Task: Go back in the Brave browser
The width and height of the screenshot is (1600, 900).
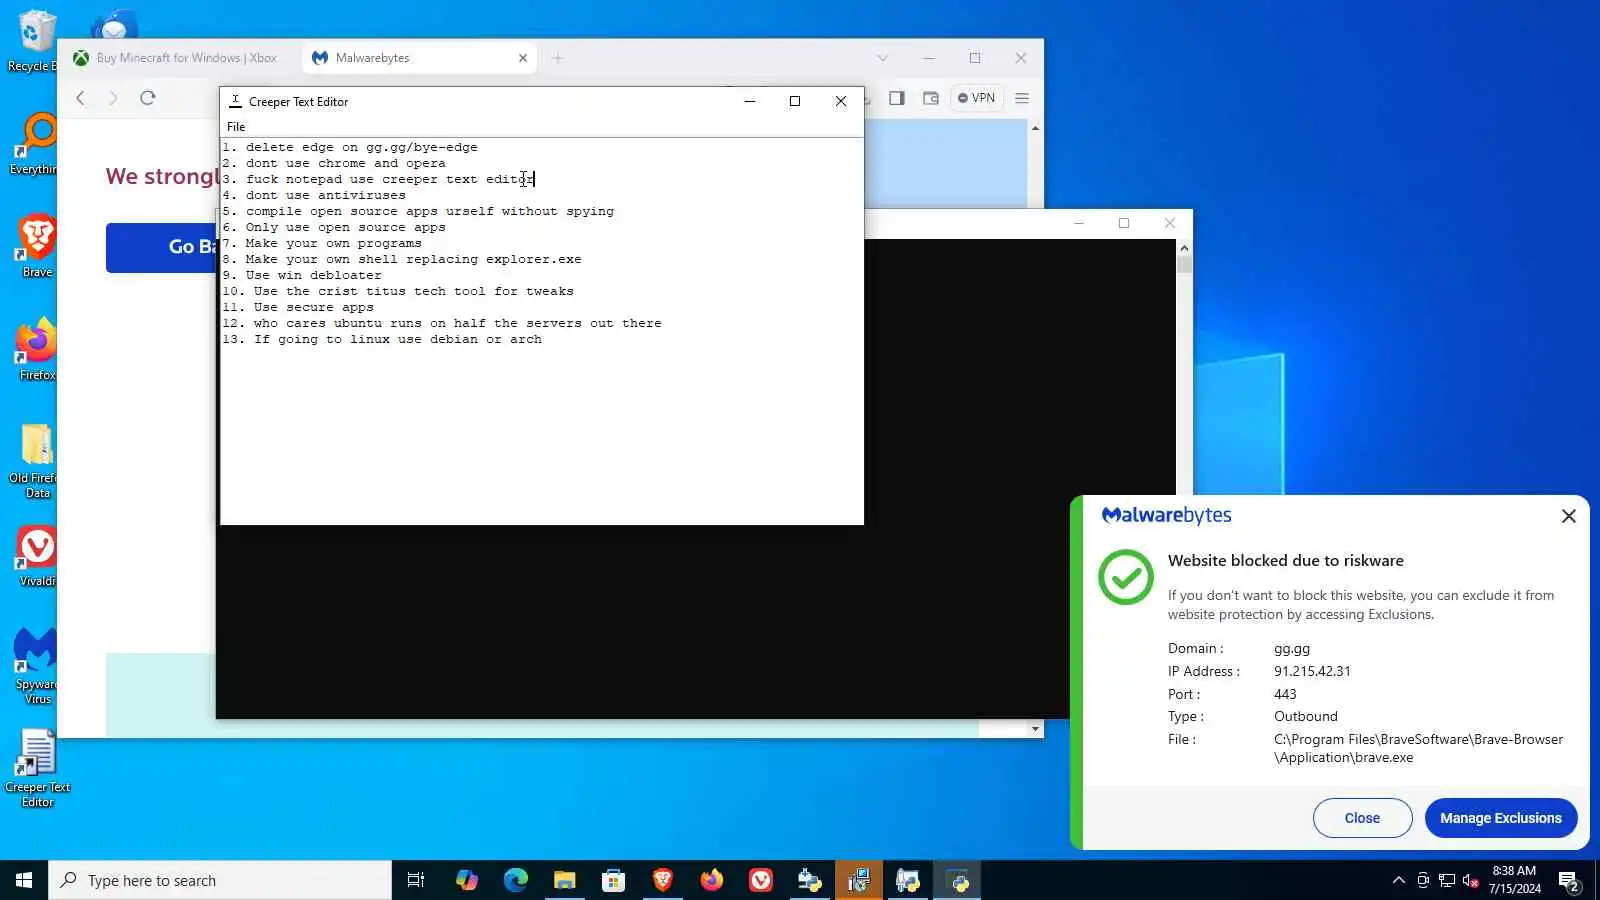Action: 81,98
